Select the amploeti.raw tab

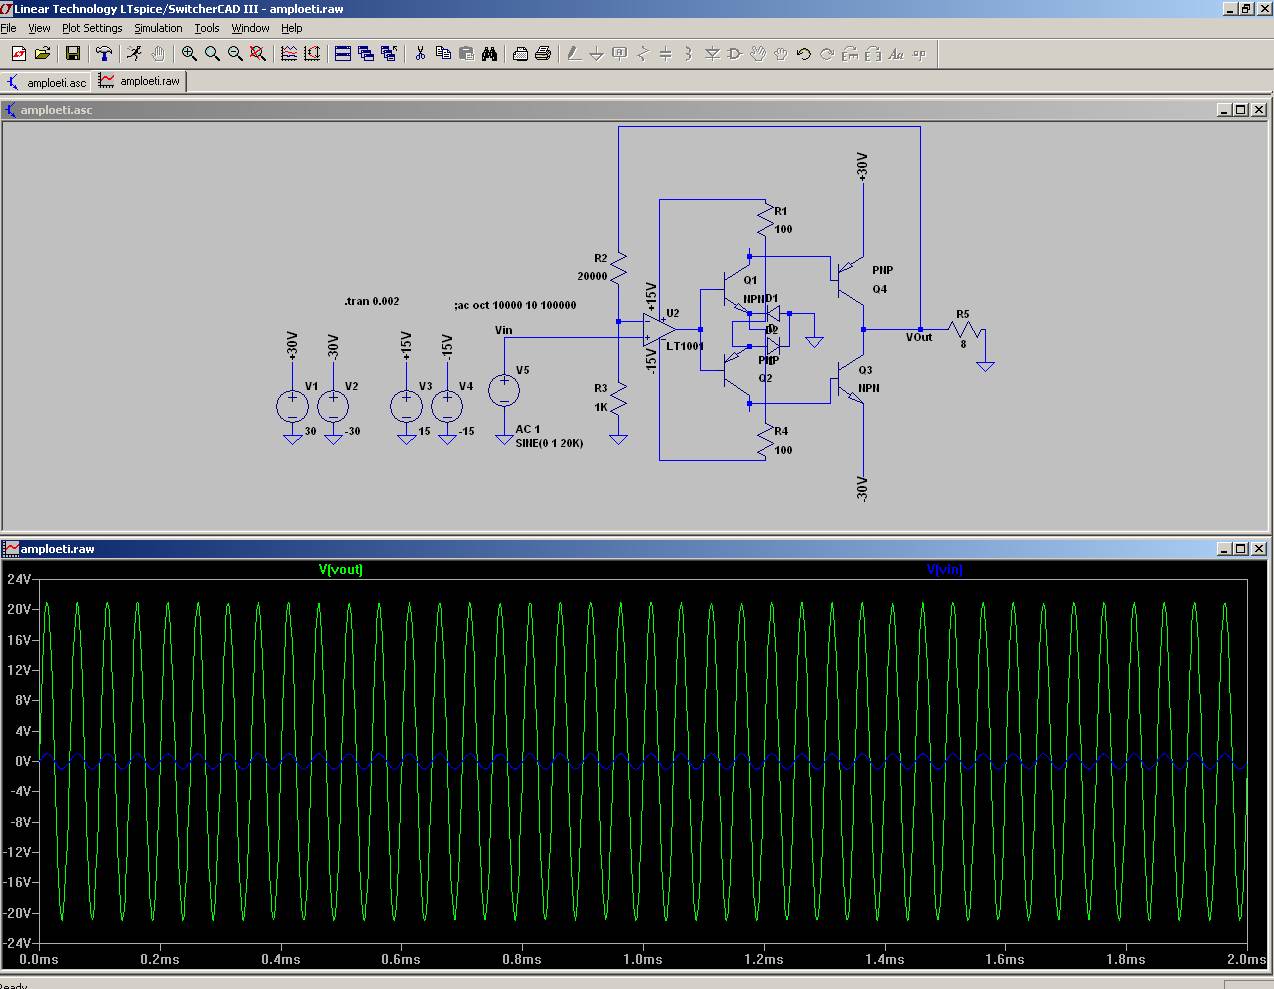pyautogui.click(x=141, y=81)
